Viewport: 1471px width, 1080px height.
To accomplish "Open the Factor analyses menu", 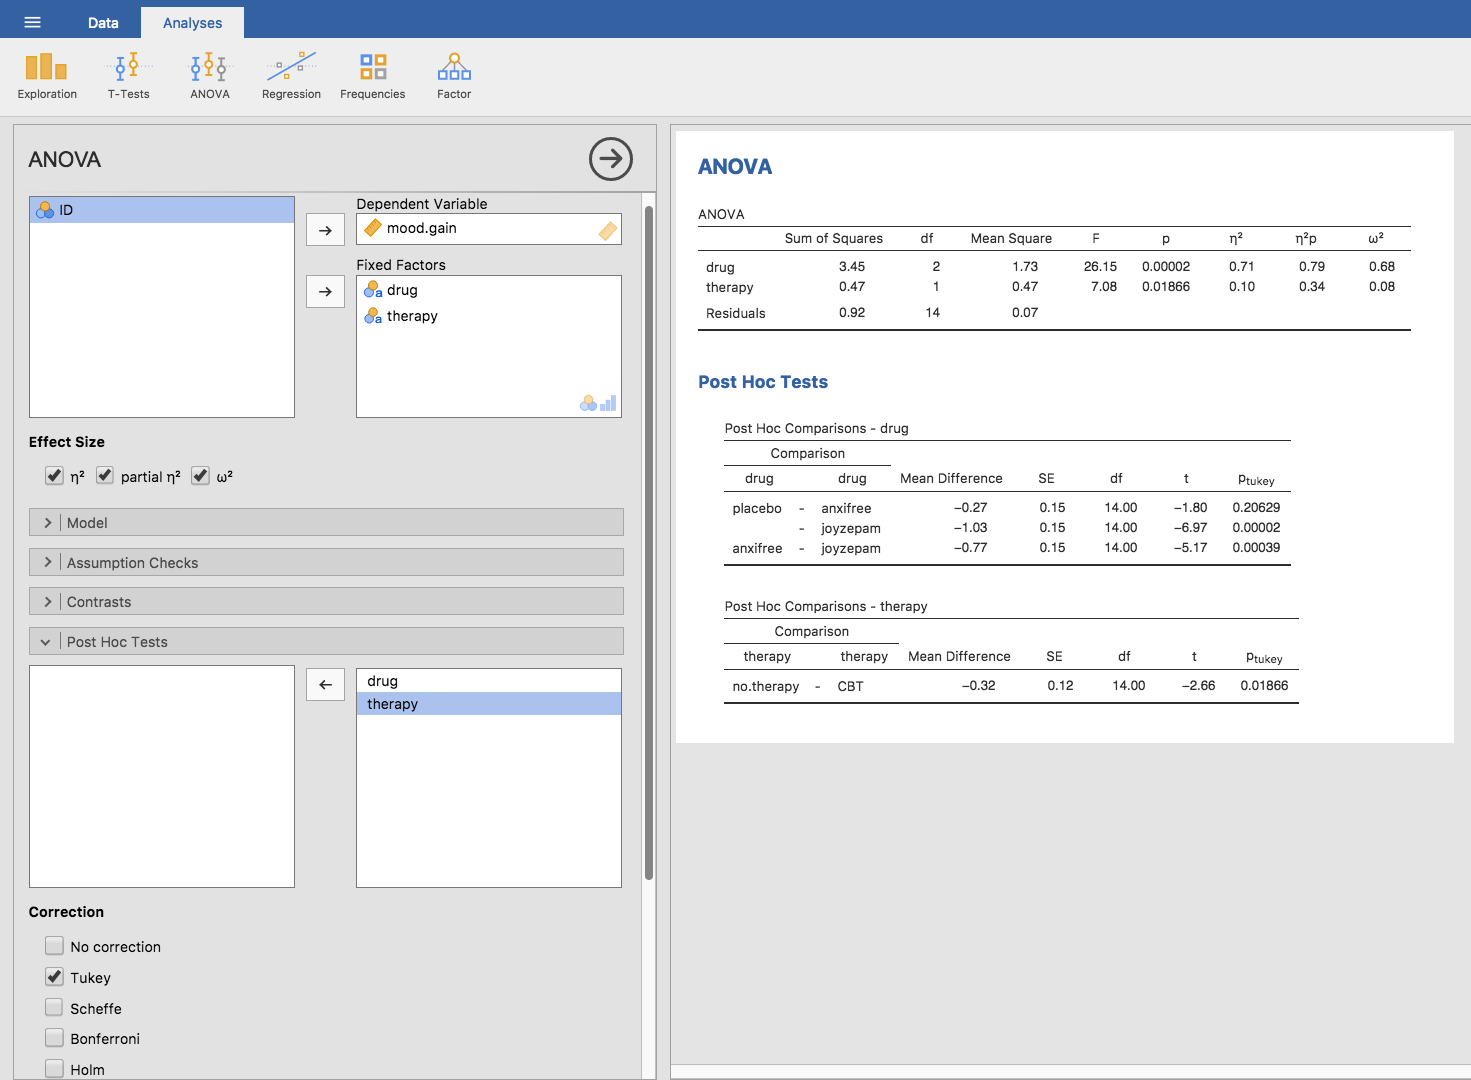I will click(x=454, y=77).
